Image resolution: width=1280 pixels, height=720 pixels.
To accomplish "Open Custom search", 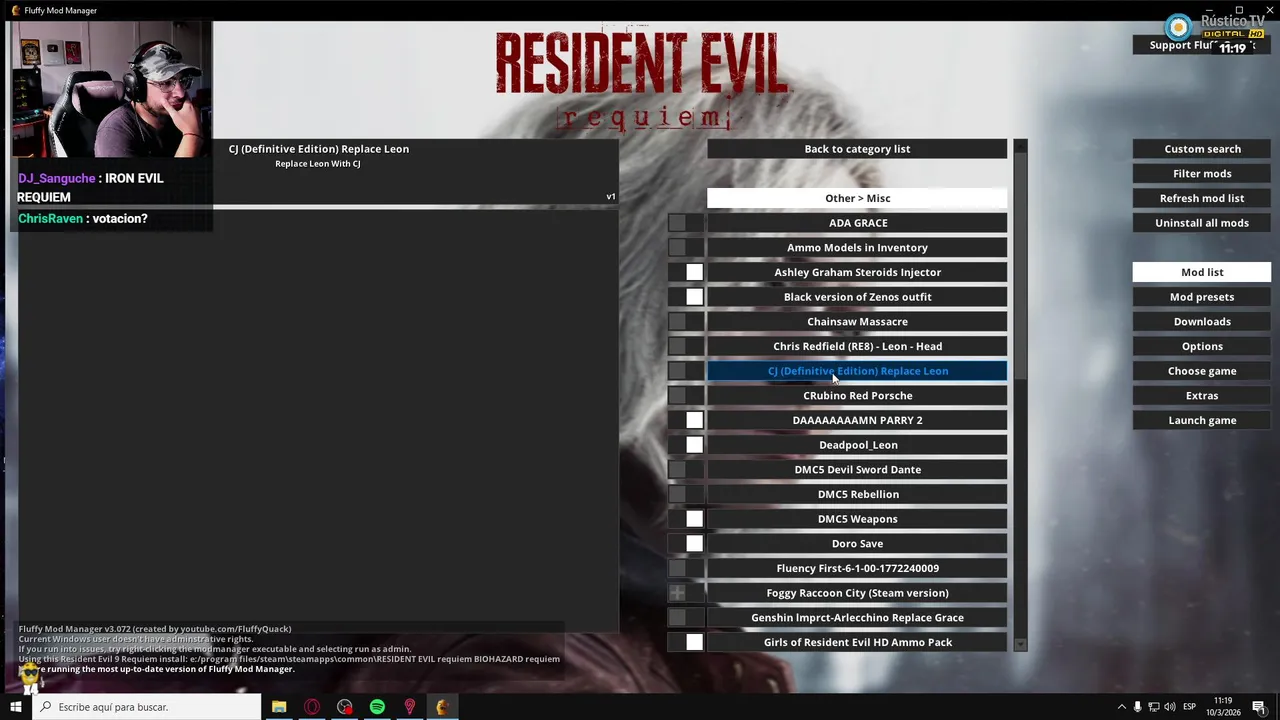I will pyautogui.click(x=1202, y=149).
